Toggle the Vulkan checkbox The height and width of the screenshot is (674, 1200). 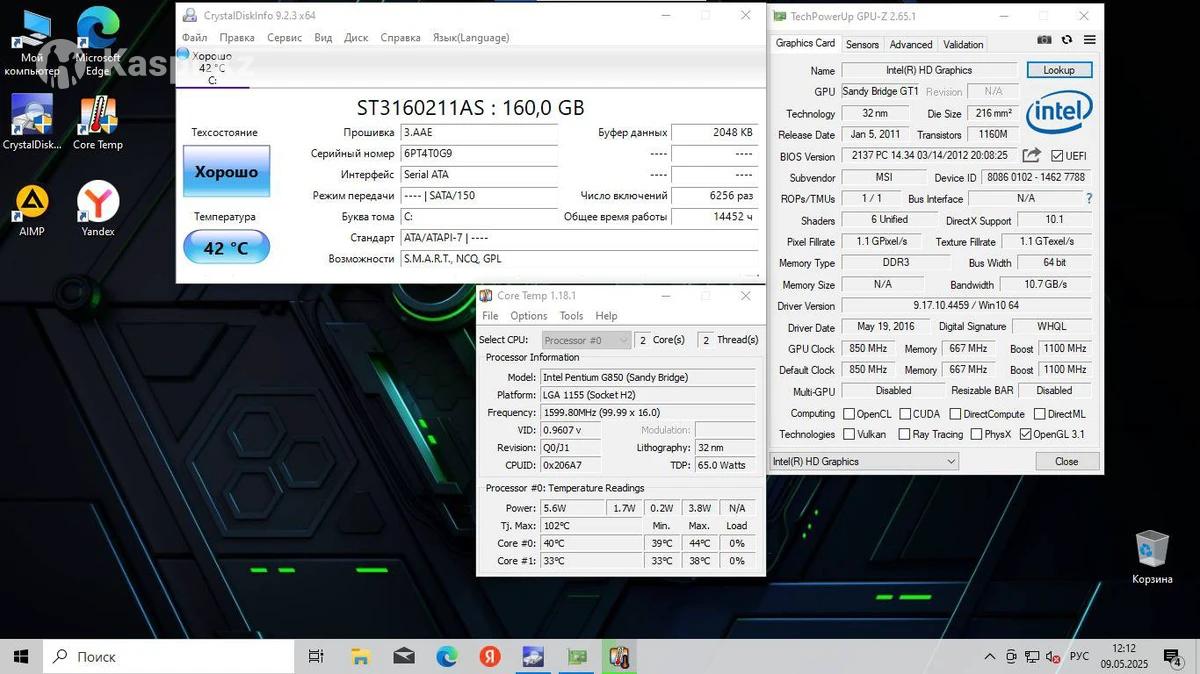coord(849,434)
